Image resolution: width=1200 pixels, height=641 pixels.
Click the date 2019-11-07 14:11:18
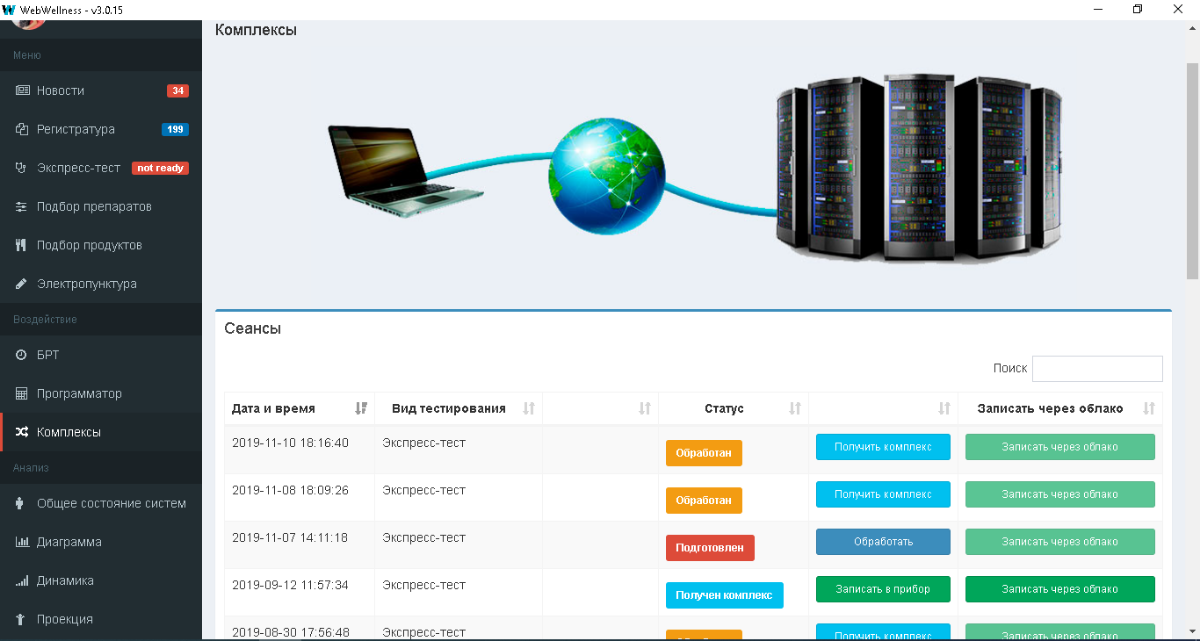pyautogui.click(x=290, y=537)
